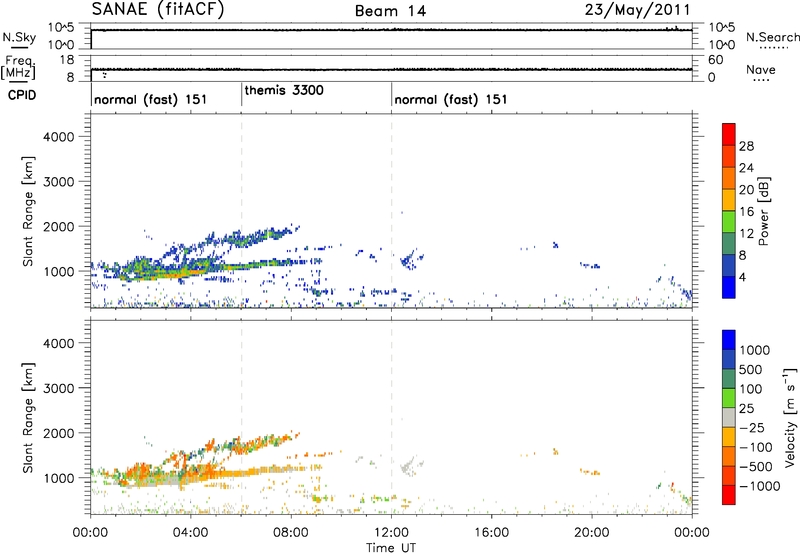Select the 4 dB colorbar value

[742, 277]
